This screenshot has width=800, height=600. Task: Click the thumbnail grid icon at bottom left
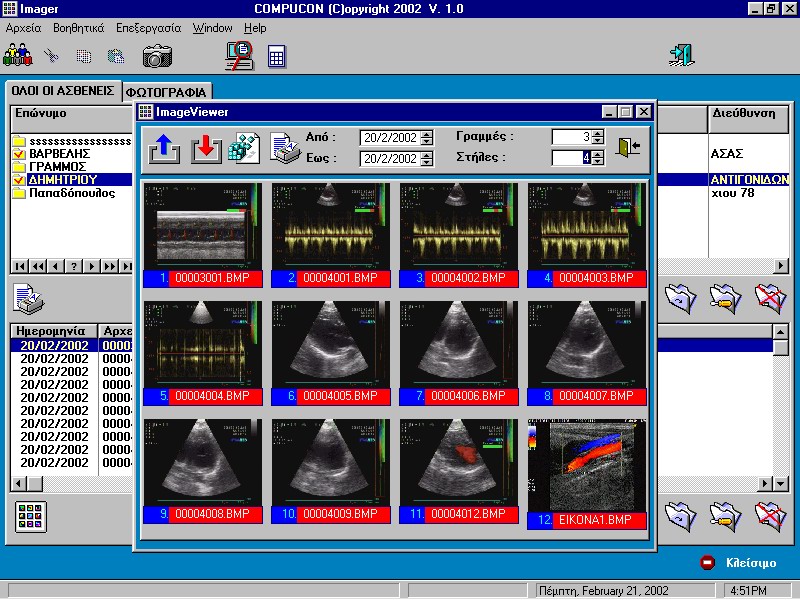[31, 517]
